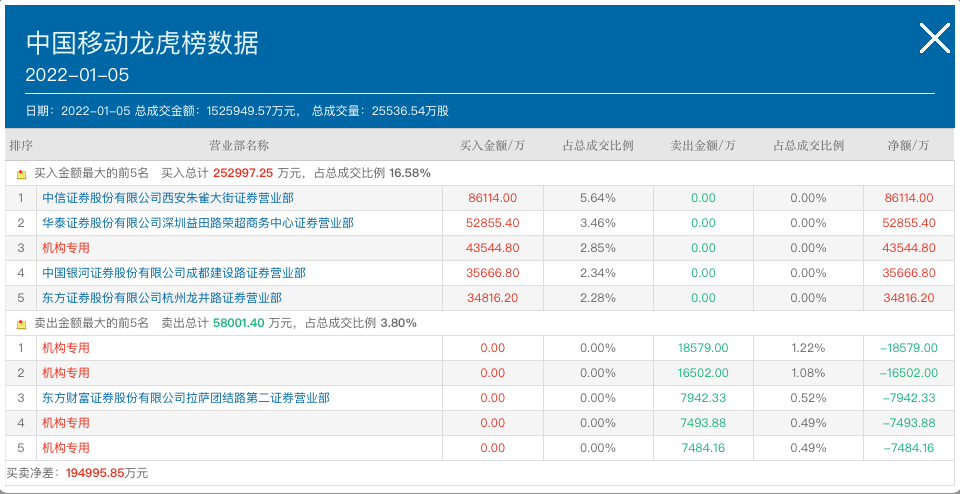Image resolution: width=960 pixels, height=494 pixels.
Task: Click buy total value 252997.25
Action: coord(242,174)
